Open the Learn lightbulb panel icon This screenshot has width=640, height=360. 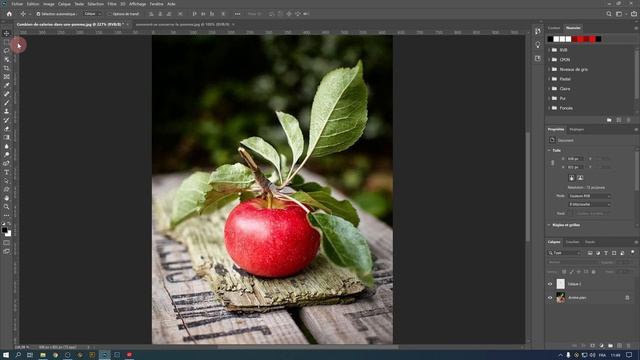[x=538, y=45]
